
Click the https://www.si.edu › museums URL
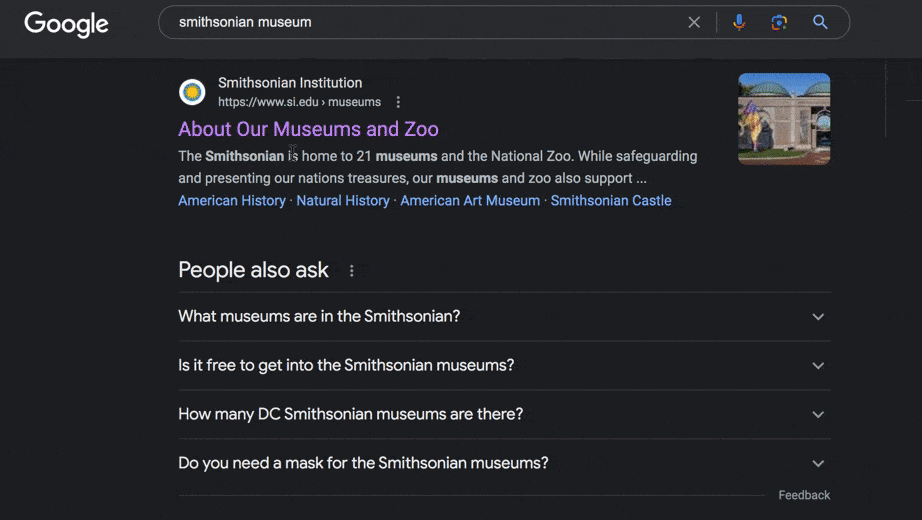(x=299, y=102)
